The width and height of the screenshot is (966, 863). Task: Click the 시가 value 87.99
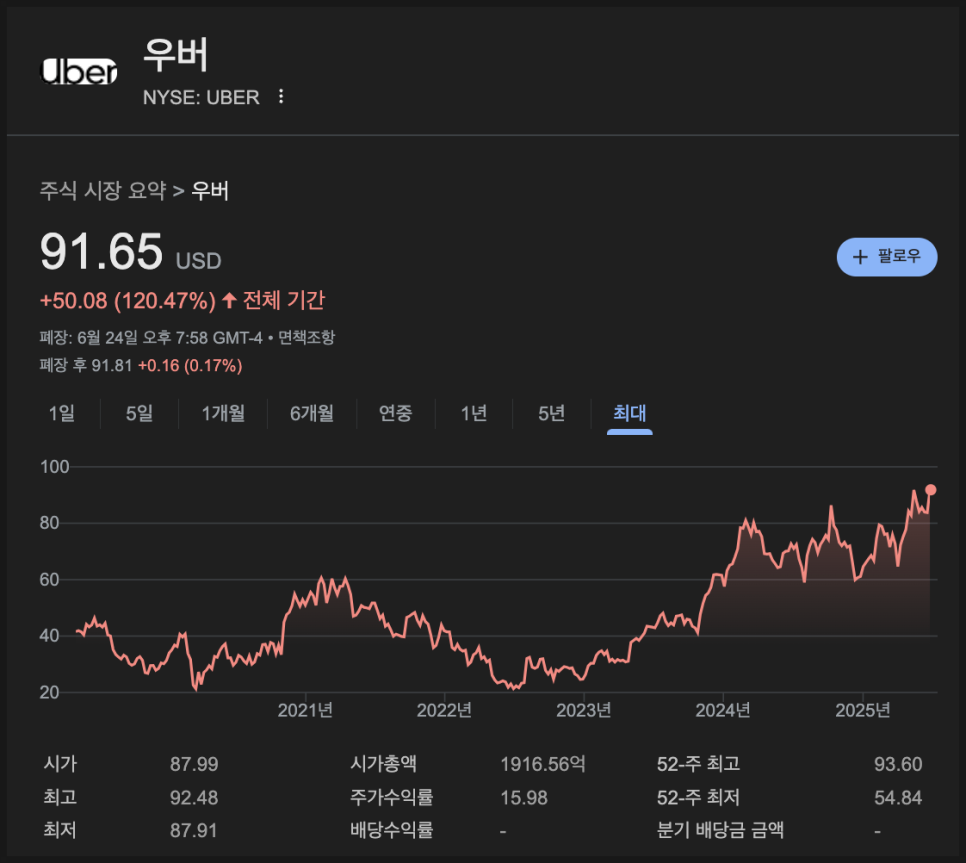click(194, 764)
